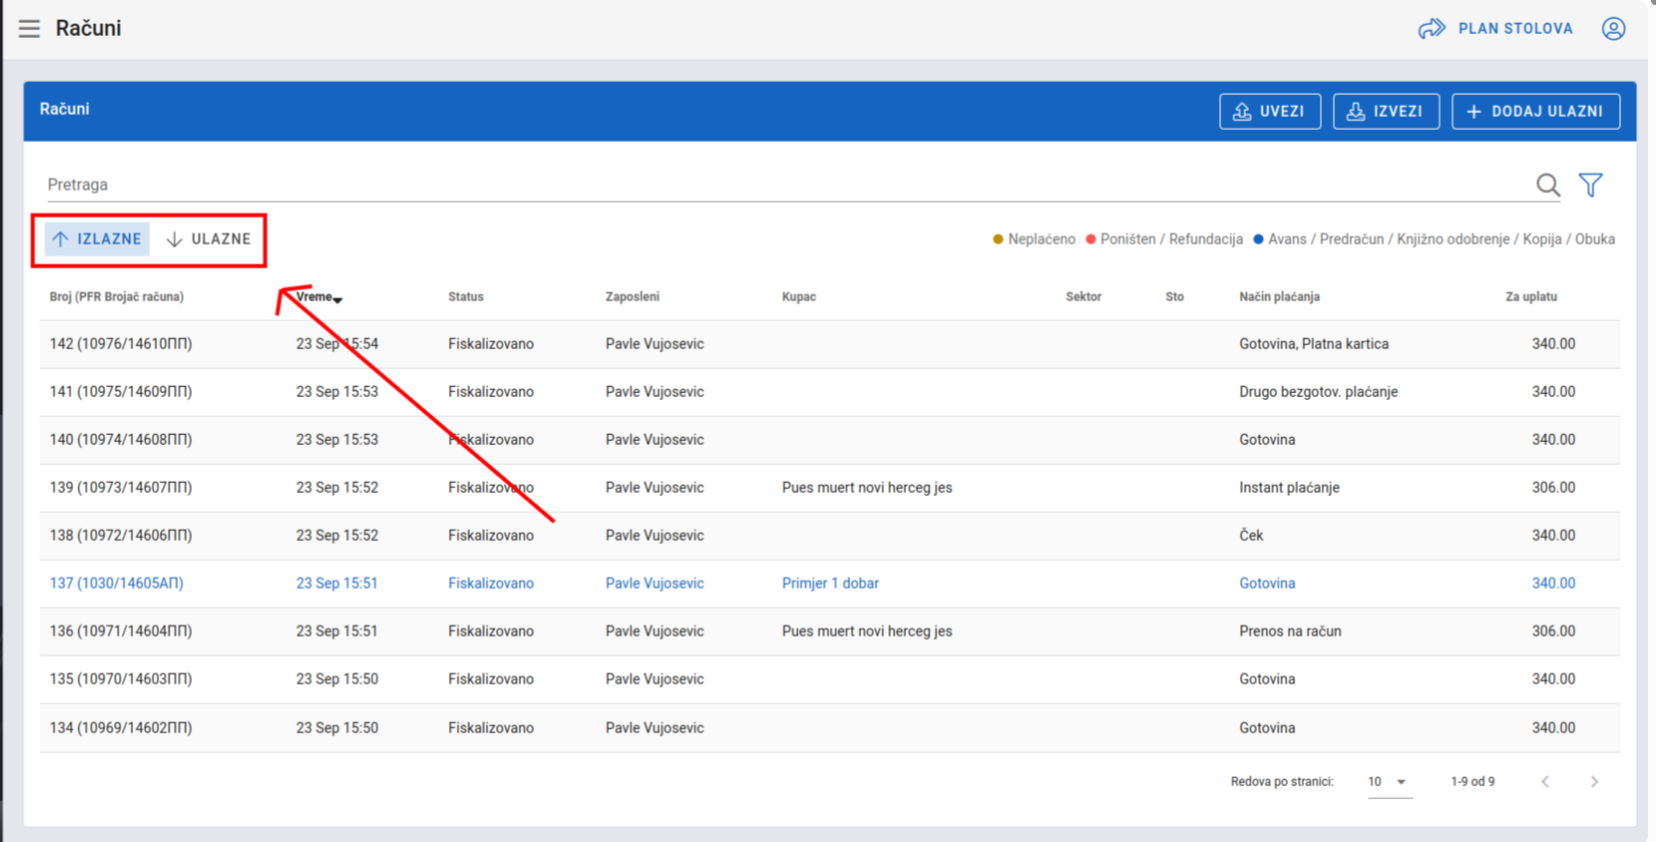Click customer 'Pues muert novi herceg jes' in invoice 136 row
This screenshot has width=1656, height=842.
(x=867, y=632)
